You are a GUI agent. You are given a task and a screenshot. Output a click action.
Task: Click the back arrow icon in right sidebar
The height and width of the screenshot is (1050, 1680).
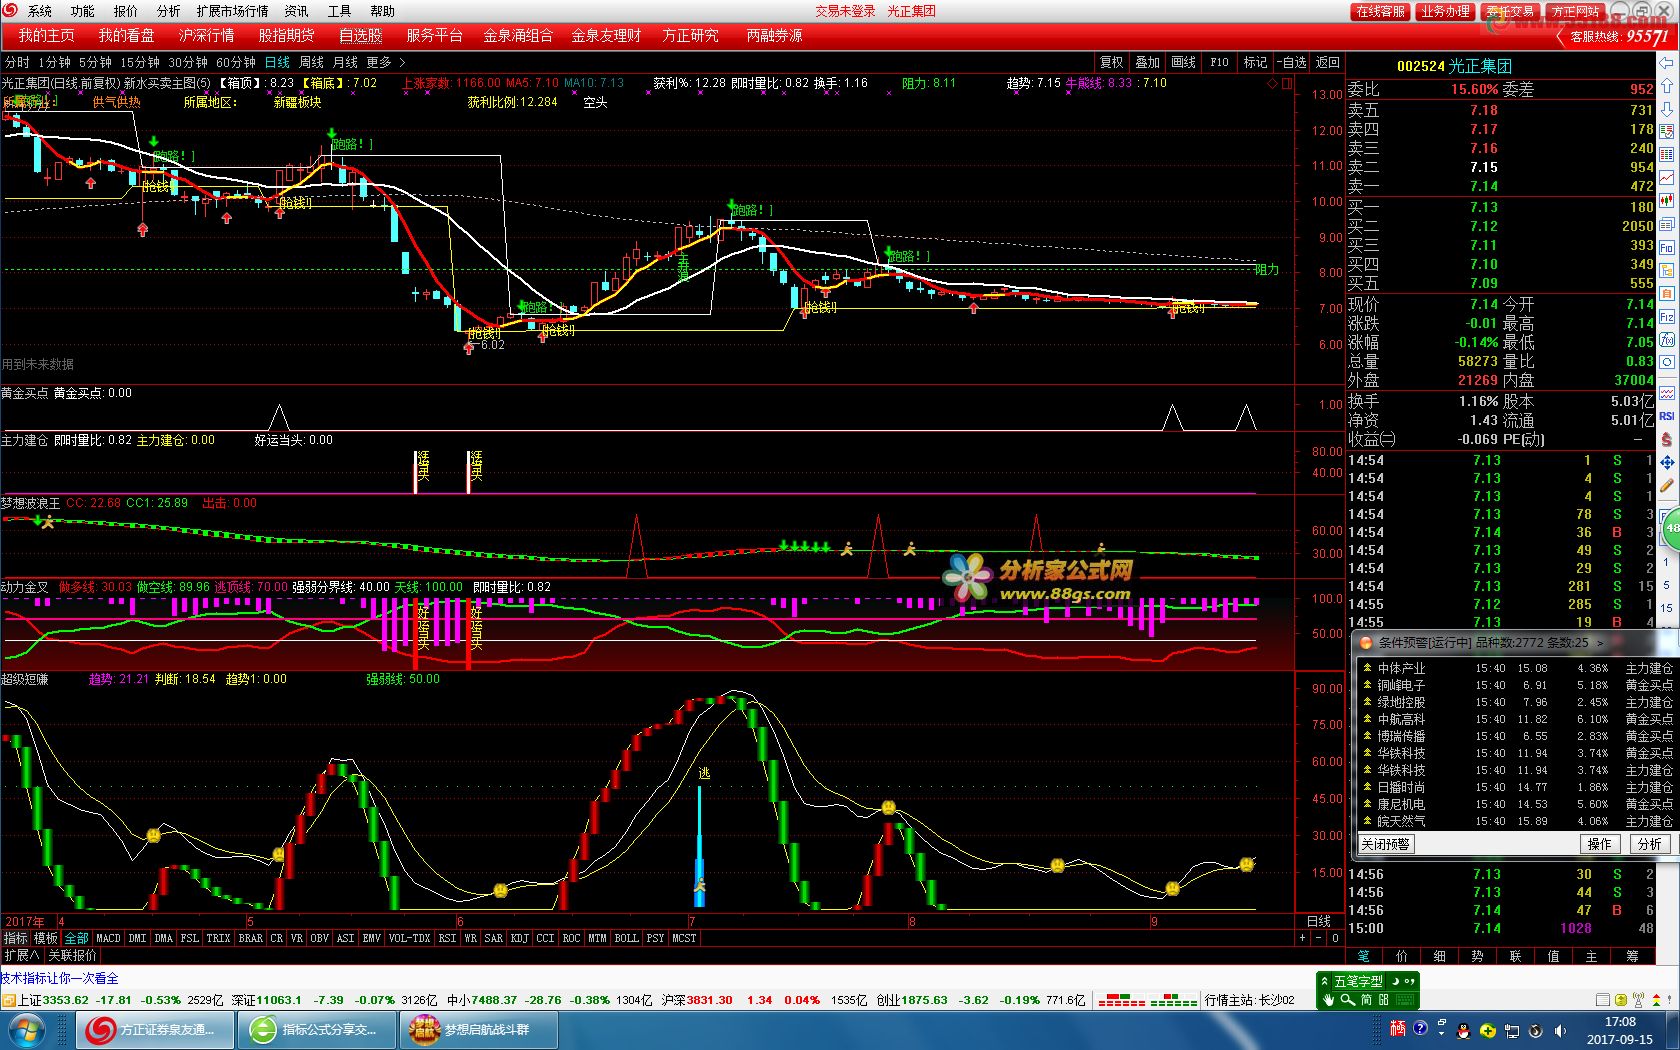click(1667, 63)
